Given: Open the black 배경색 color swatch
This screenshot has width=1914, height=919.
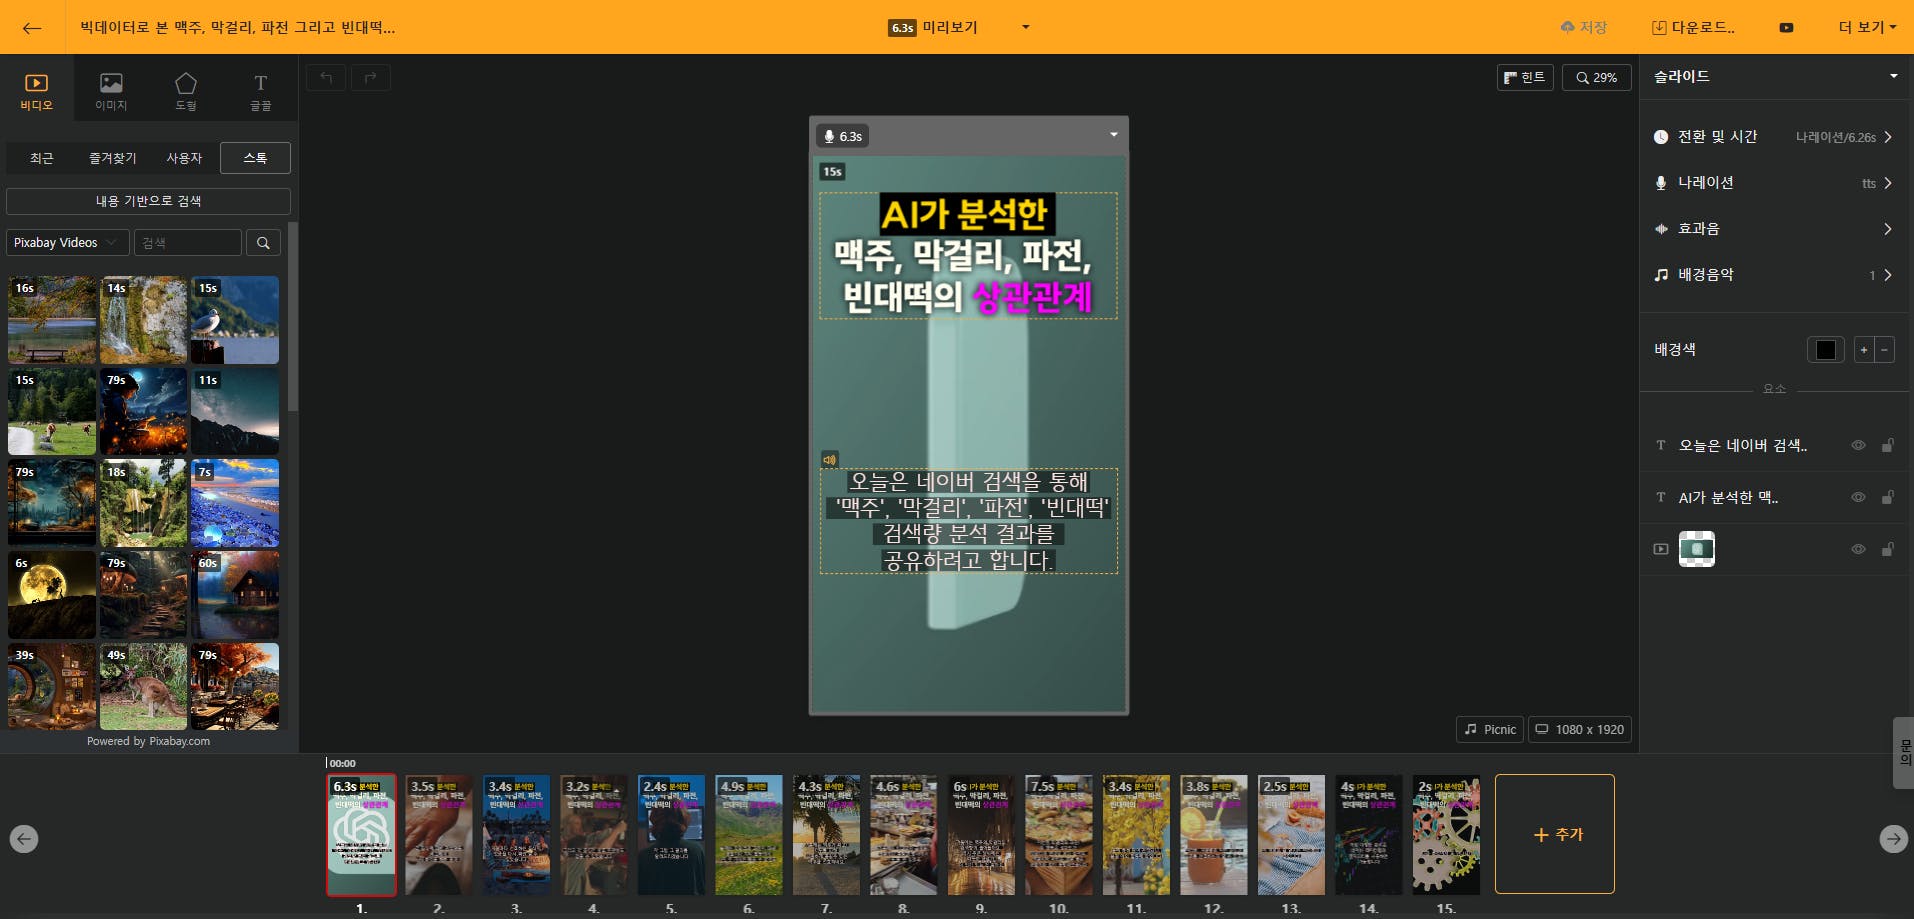Looking at the screenshot, I should [x=1826, y=350].
